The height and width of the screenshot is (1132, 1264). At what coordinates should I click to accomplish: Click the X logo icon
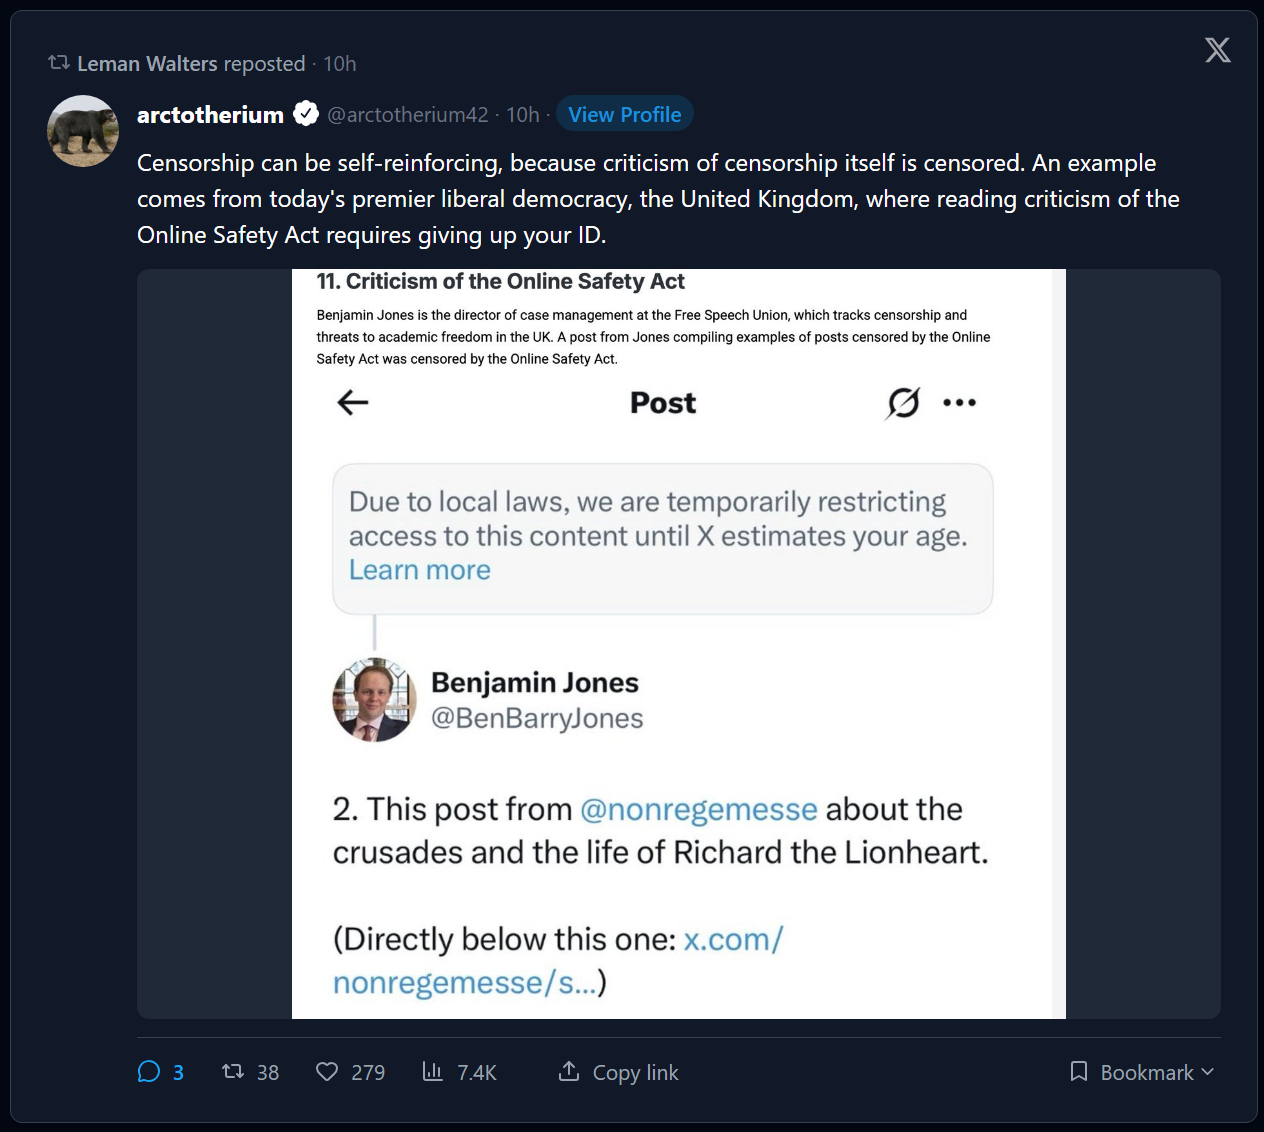point(1217,50)
